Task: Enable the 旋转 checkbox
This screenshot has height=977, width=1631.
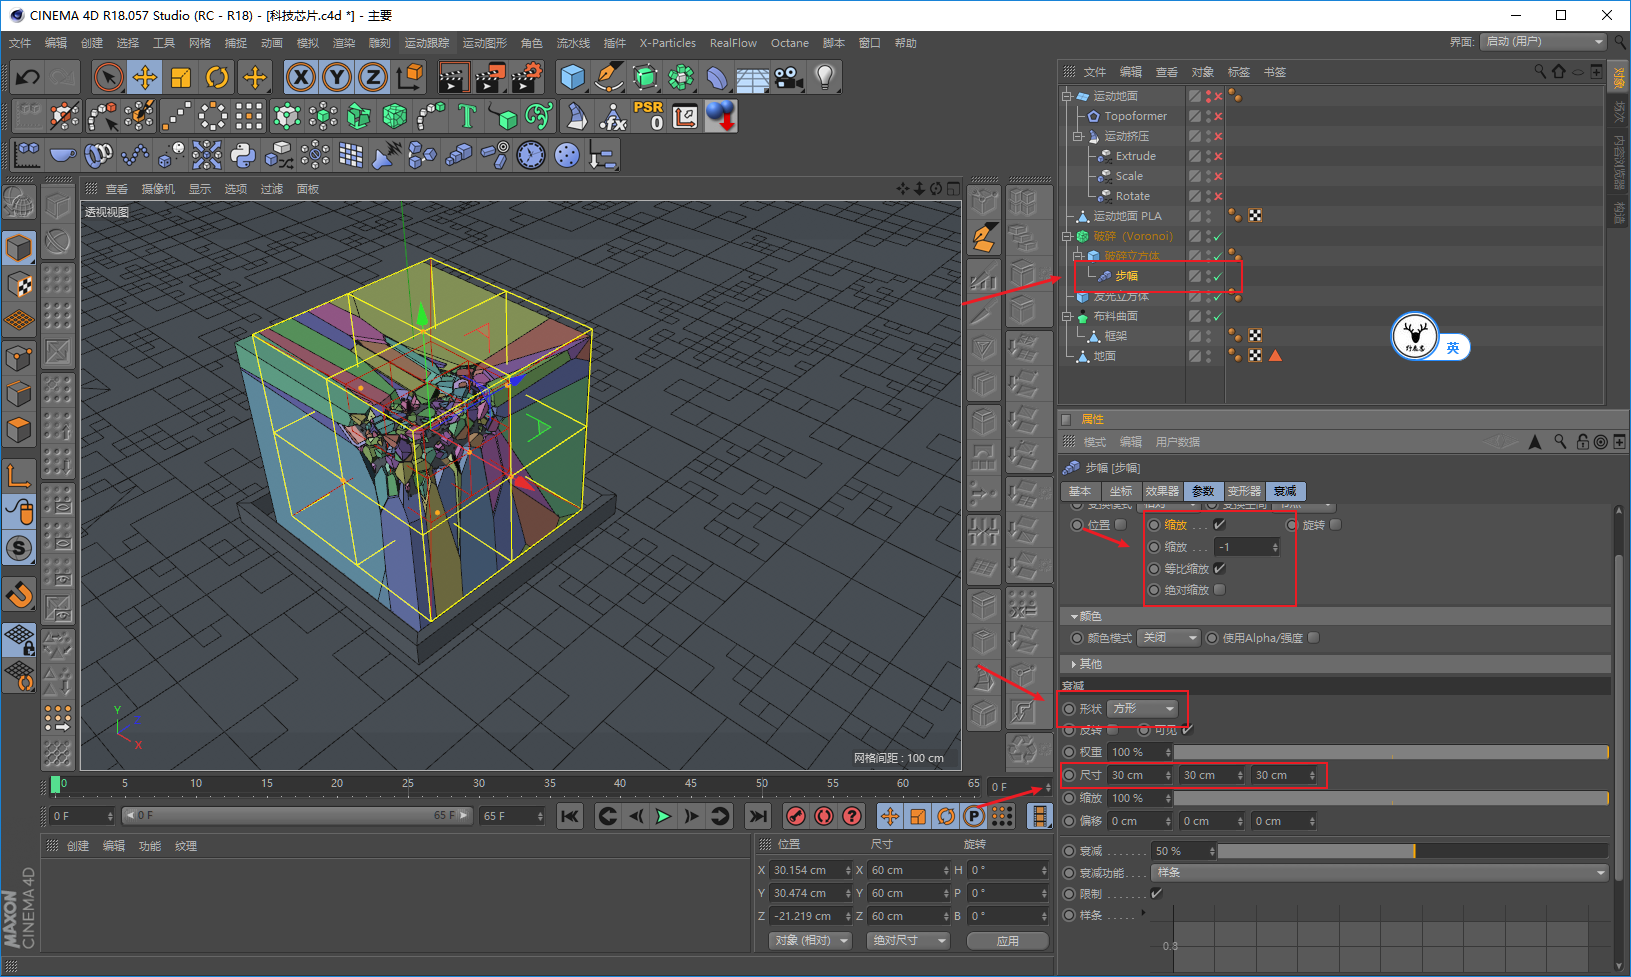Action: 1336,524
